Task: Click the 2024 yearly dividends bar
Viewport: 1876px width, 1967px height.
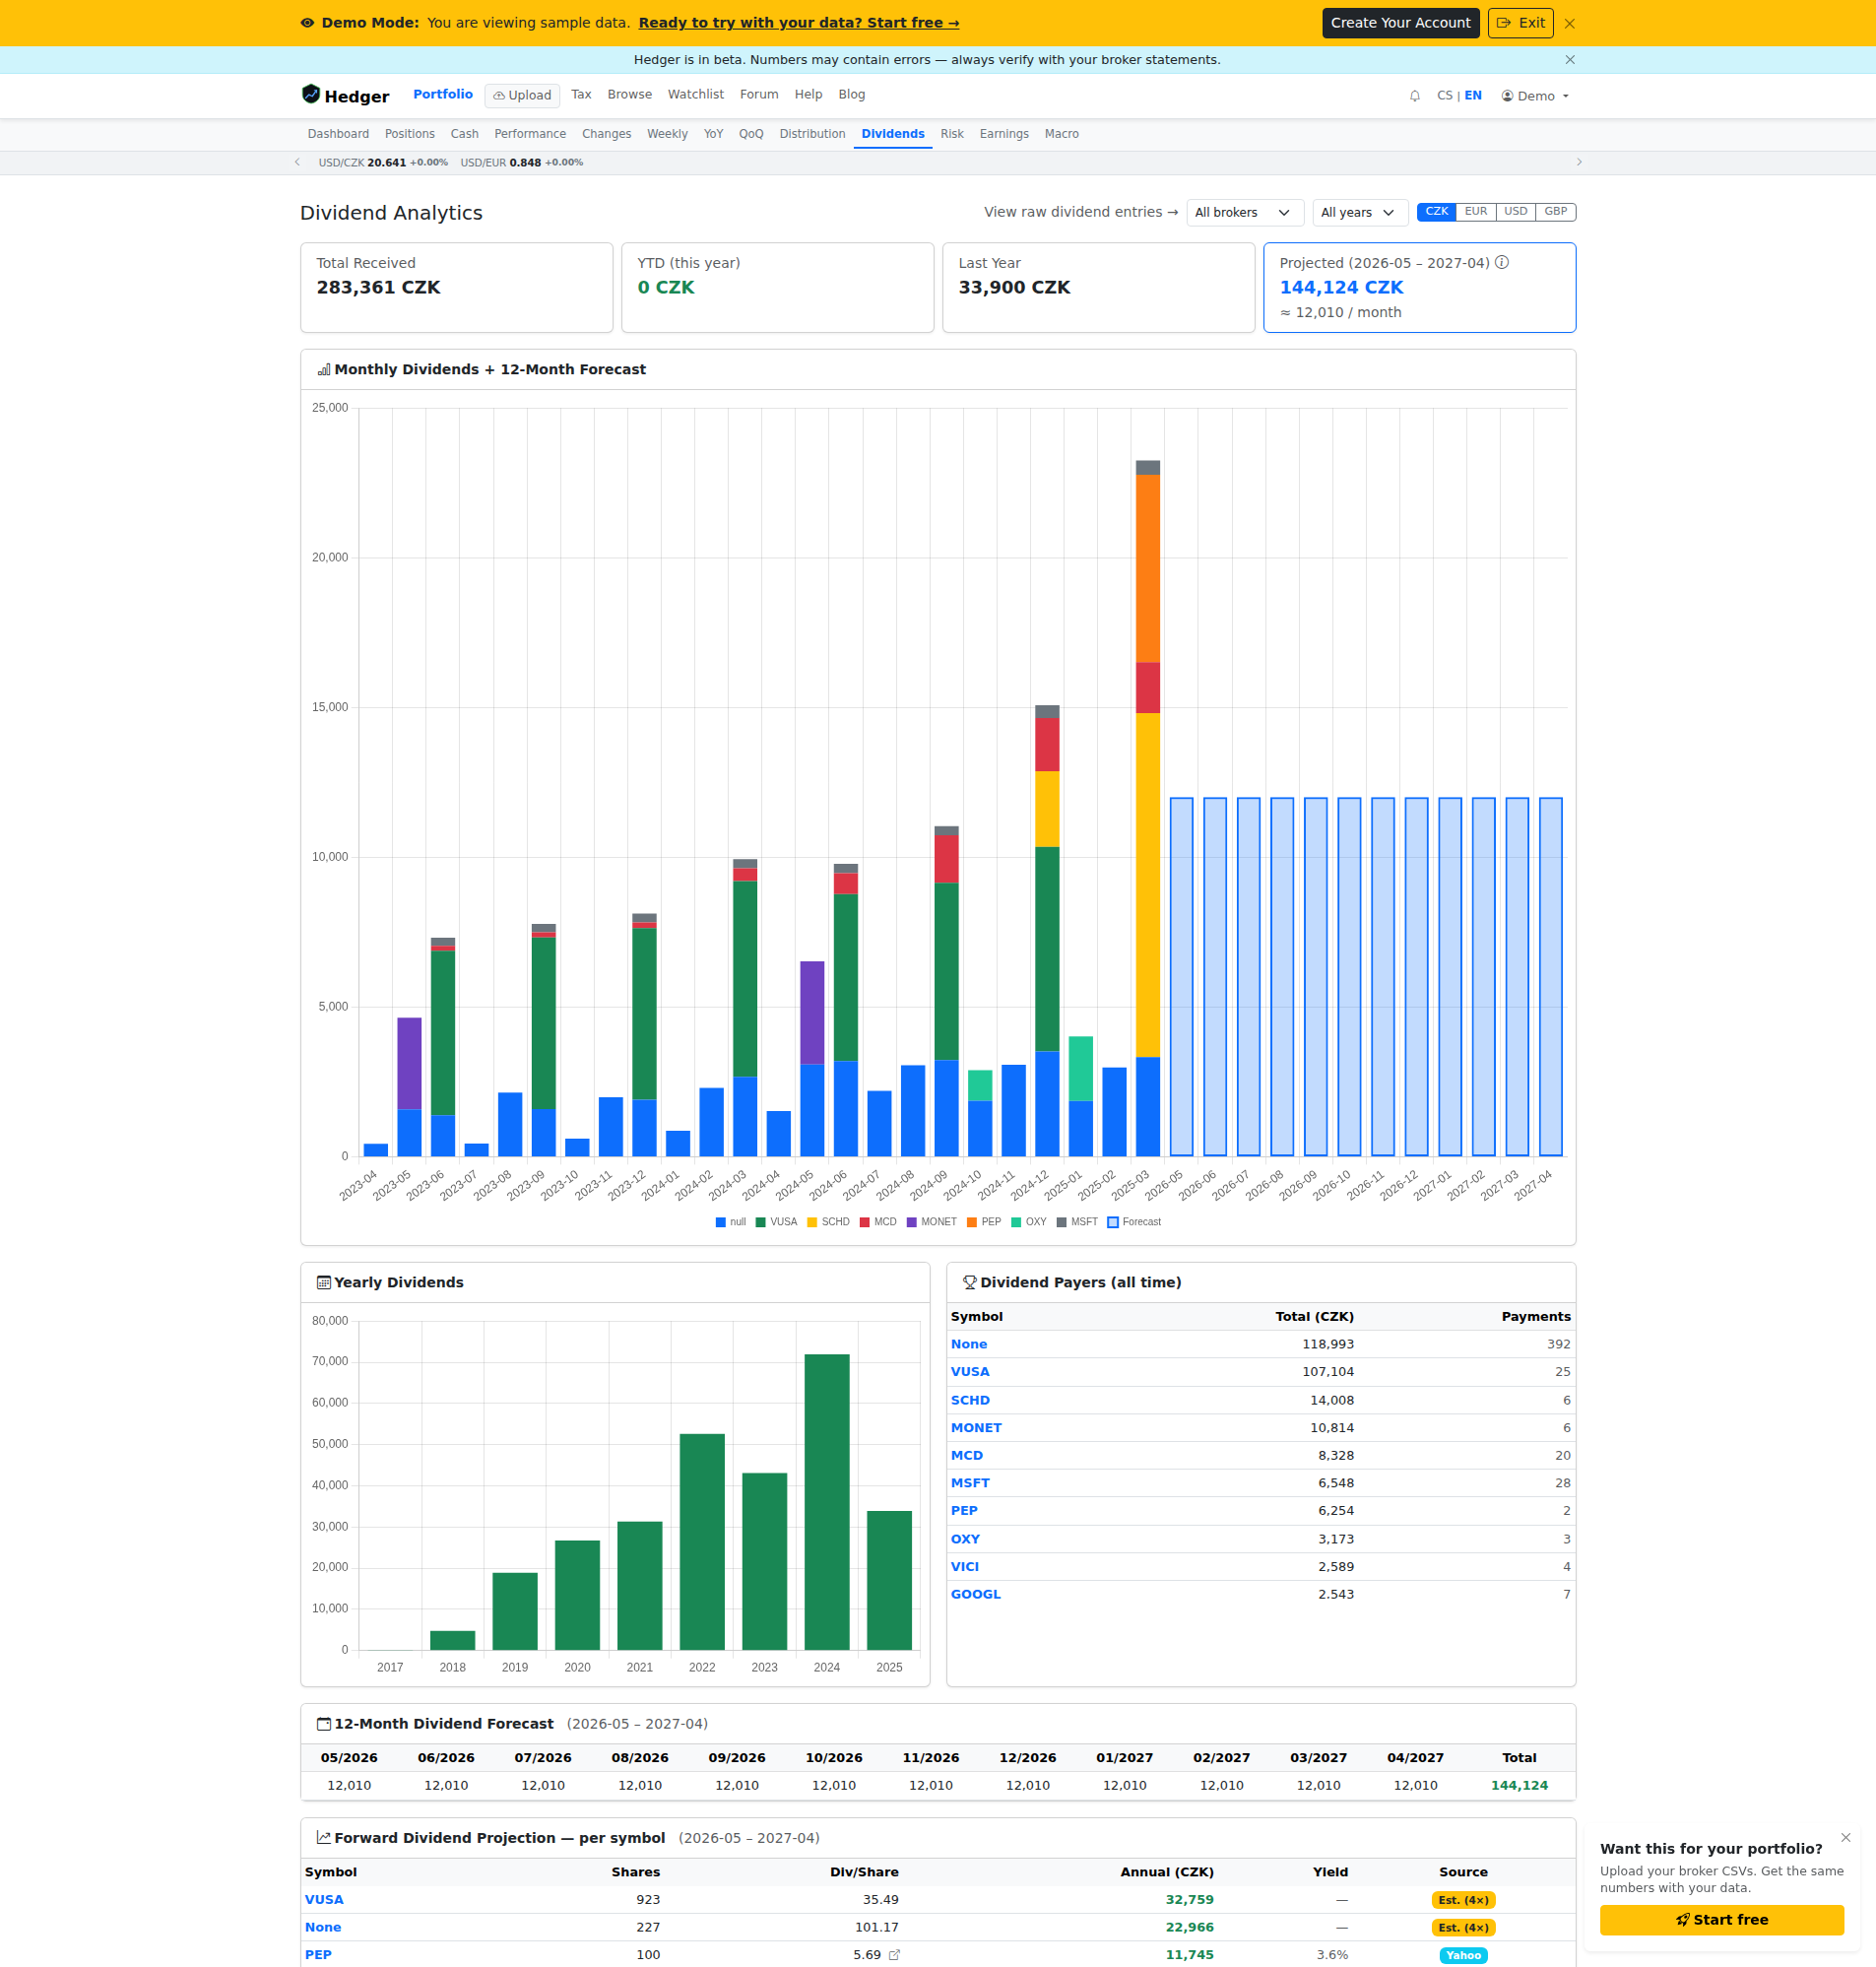Action: [x=827, y=1502]
